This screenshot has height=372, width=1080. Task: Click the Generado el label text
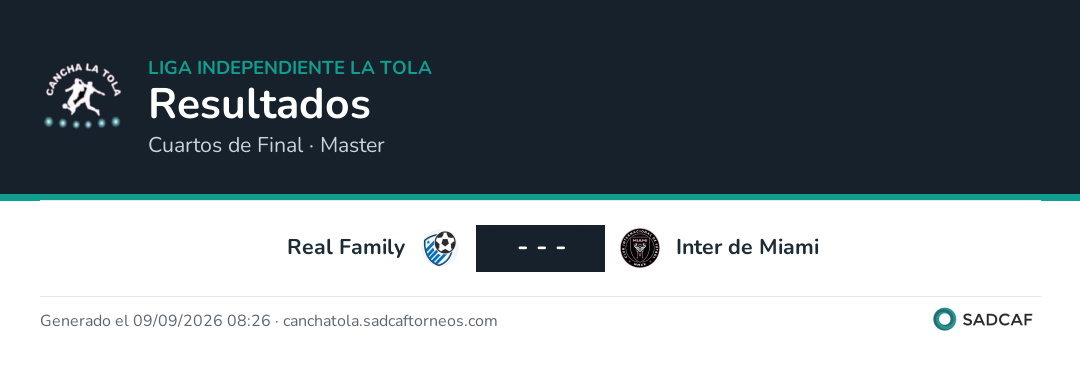(85, 321)
